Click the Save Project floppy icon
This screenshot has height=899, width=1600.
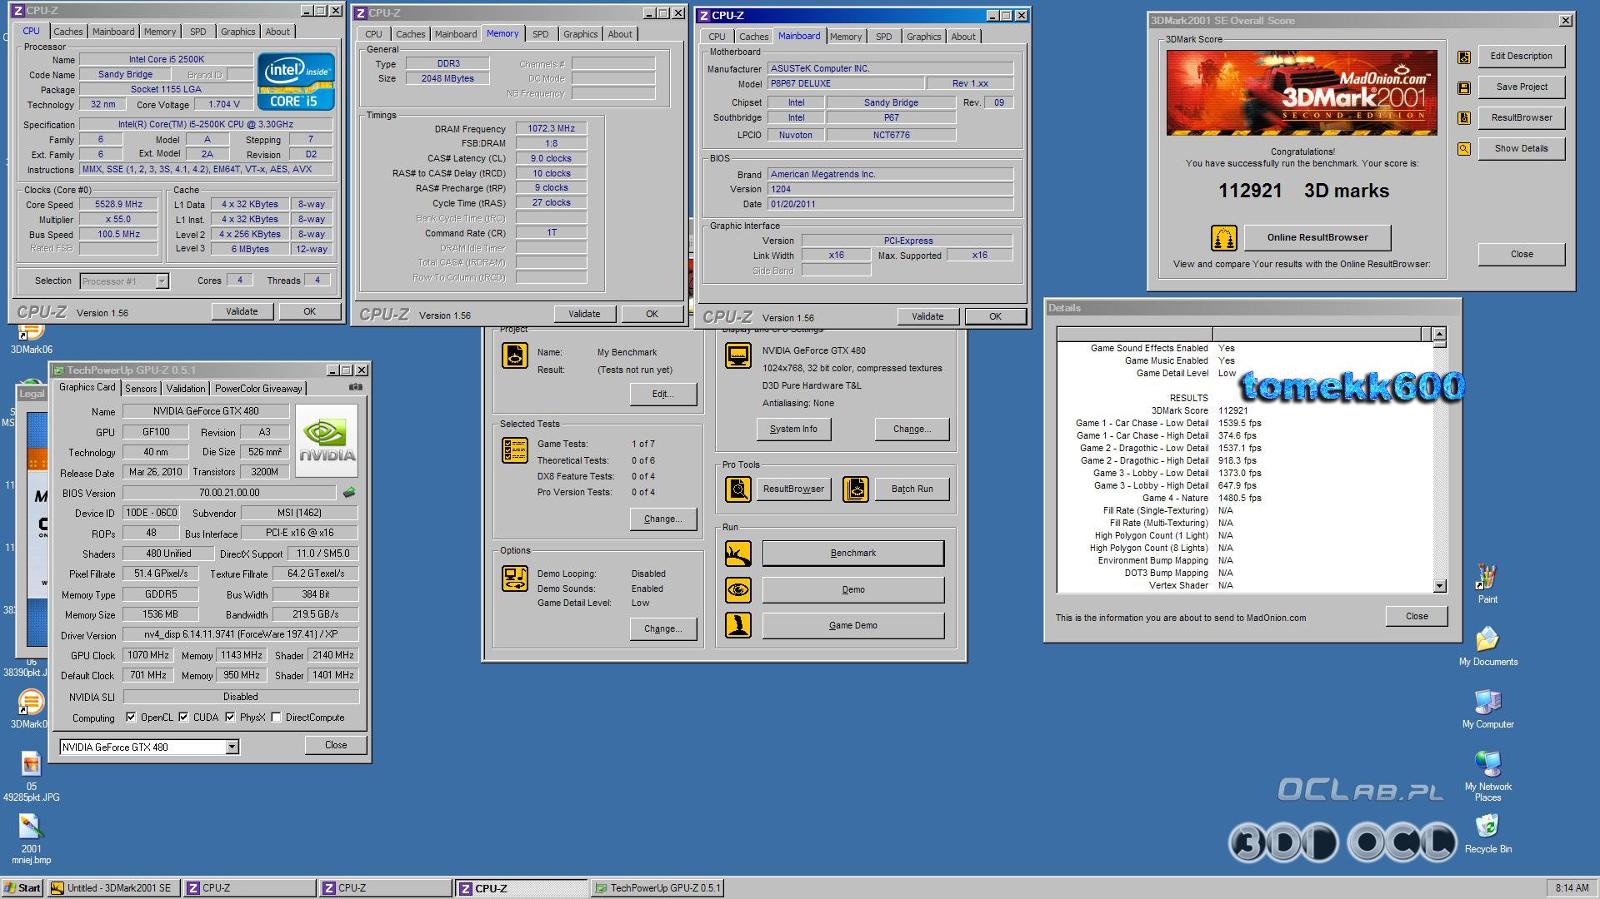pyautogui.click(x=1463, y=88)
